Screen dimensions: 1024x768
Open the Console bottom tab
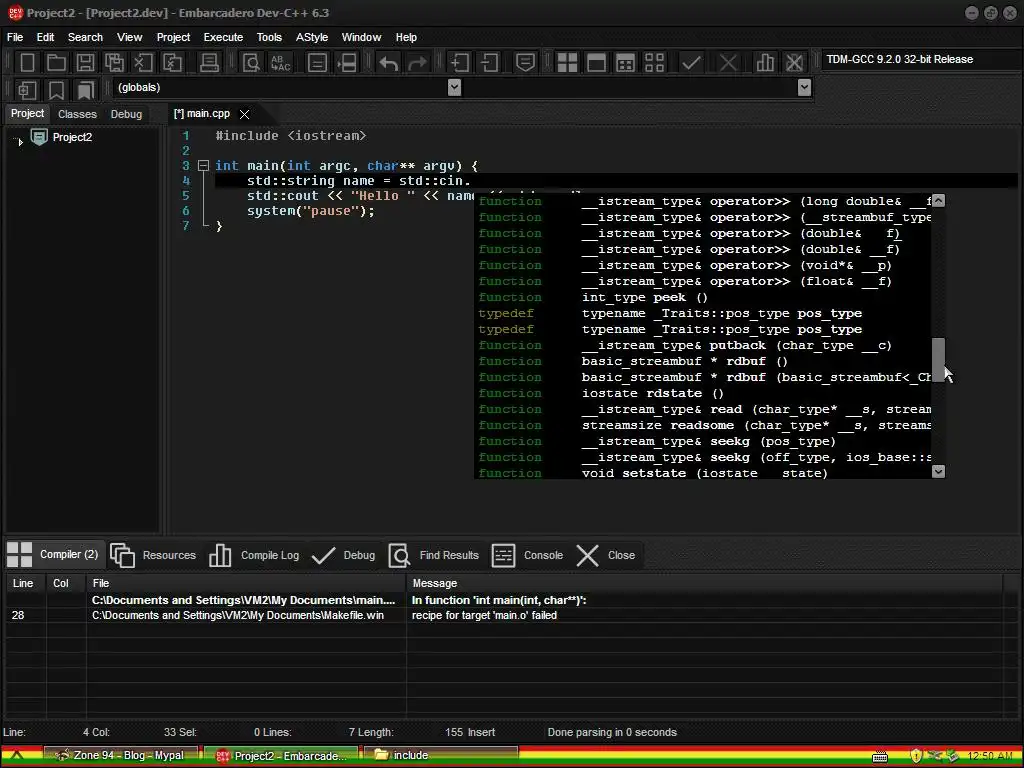pos(528,555)
